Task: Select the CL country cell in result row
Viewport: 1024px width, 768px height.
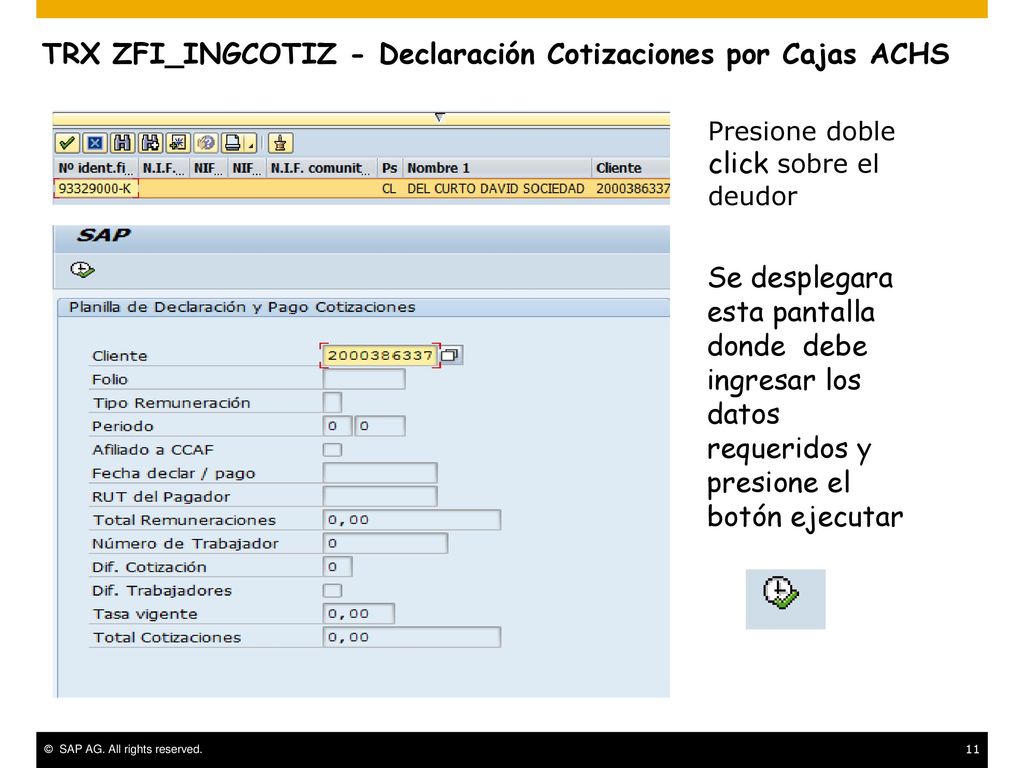Action: pos(389,189)
